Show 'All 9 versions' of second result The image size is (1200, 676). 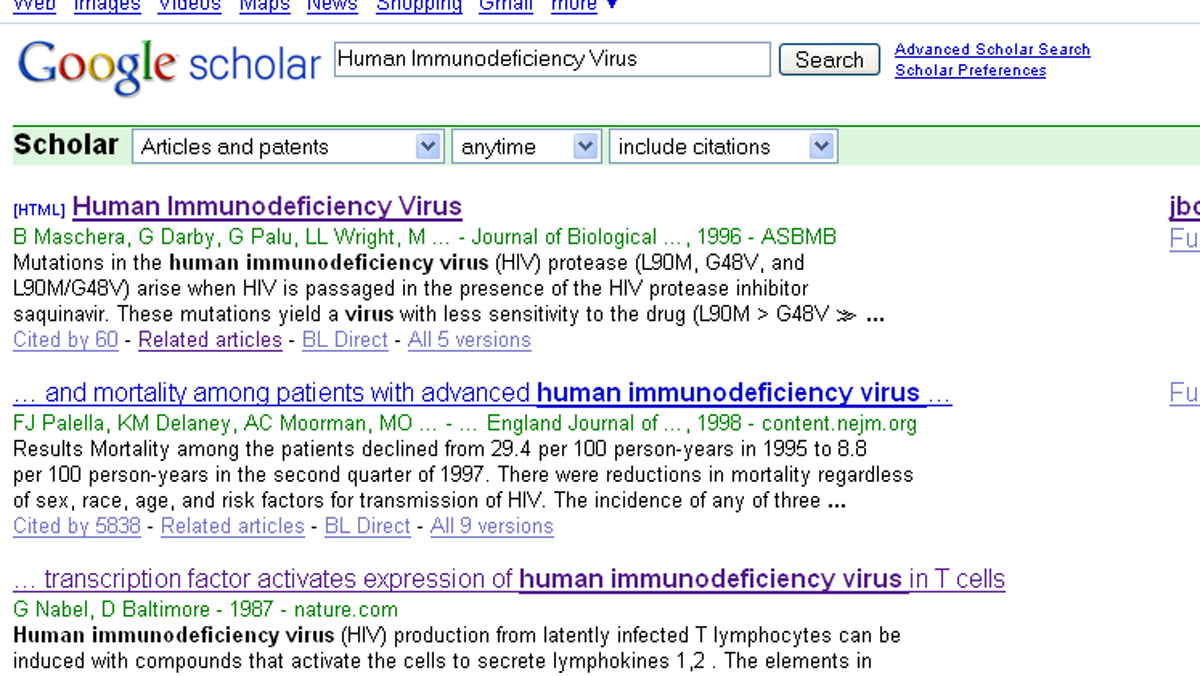pyautogui.click(x=491, y=526)
